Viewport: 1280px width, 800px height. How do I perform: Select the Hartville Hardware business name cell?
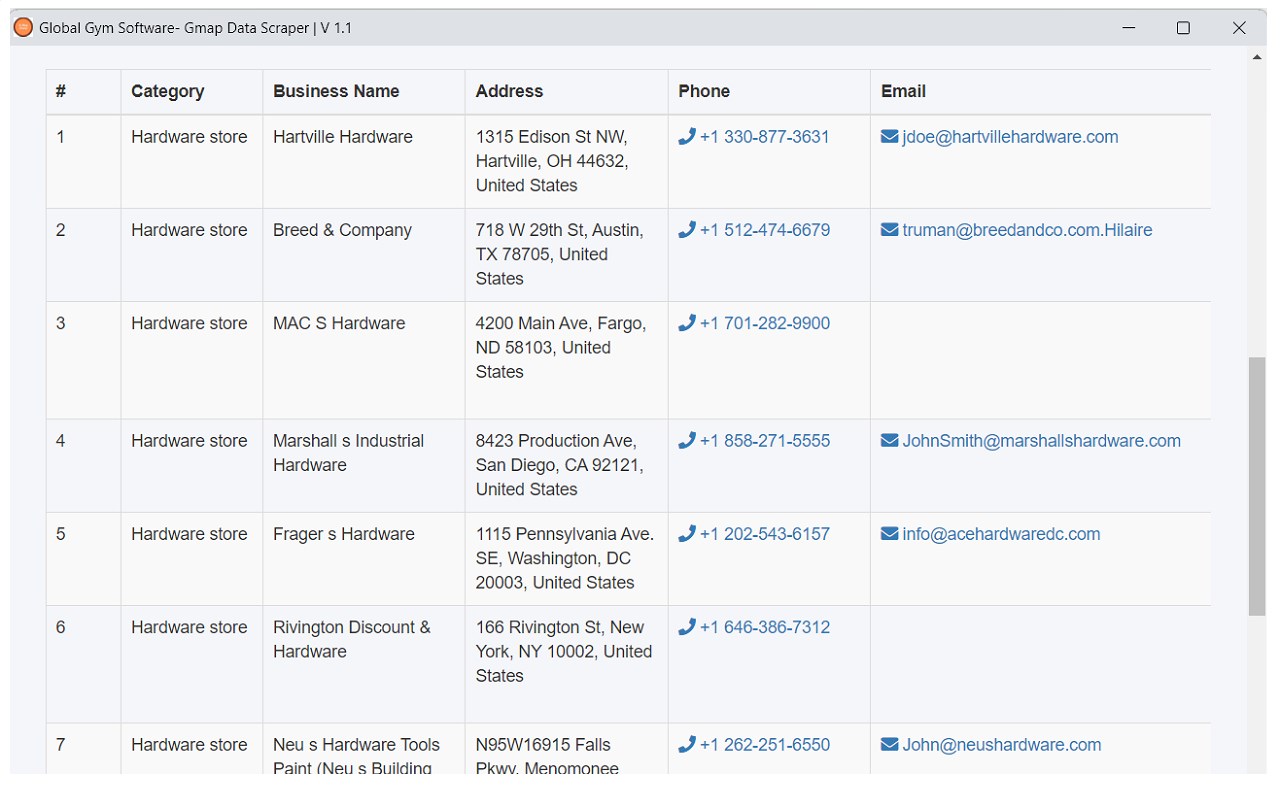[x=343, y=137]
